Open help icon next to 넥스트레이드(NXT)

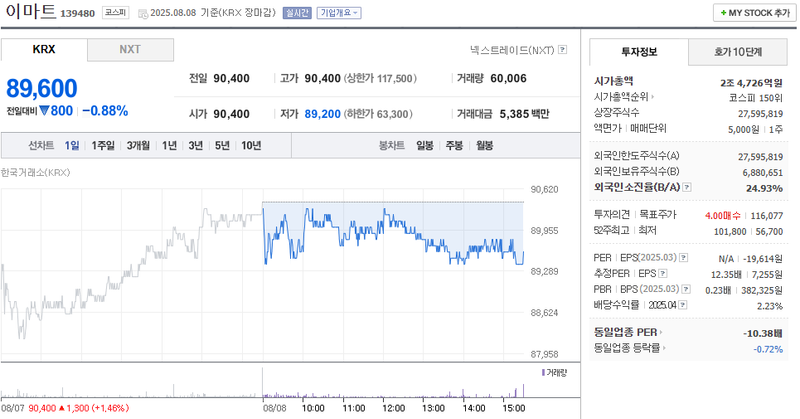point(562,50)
